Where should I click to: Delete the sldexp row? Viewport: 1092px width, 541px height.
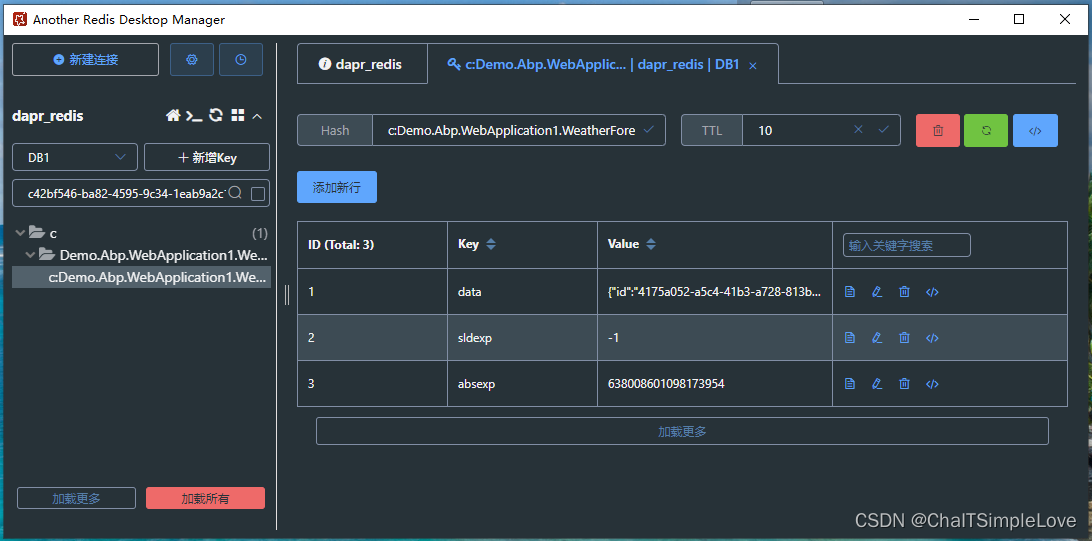(x=904, y=338)
